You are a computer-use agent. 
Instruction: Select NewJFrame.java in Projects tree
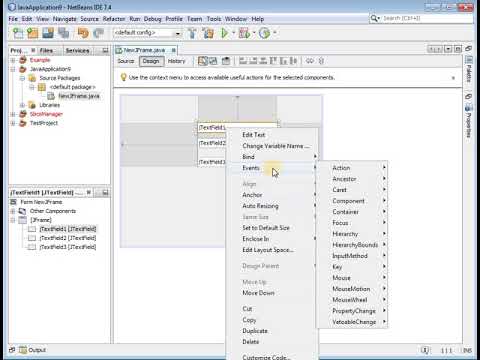click(x=79, y=96)
